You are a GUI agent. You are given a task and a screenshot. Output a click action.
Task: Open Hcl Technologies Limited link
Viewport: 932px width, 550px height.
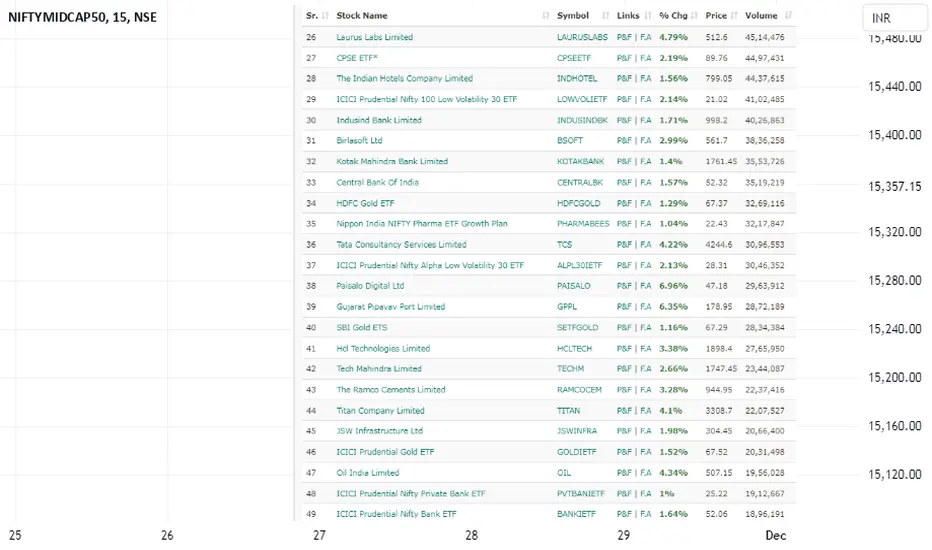[x=383, y=348]
